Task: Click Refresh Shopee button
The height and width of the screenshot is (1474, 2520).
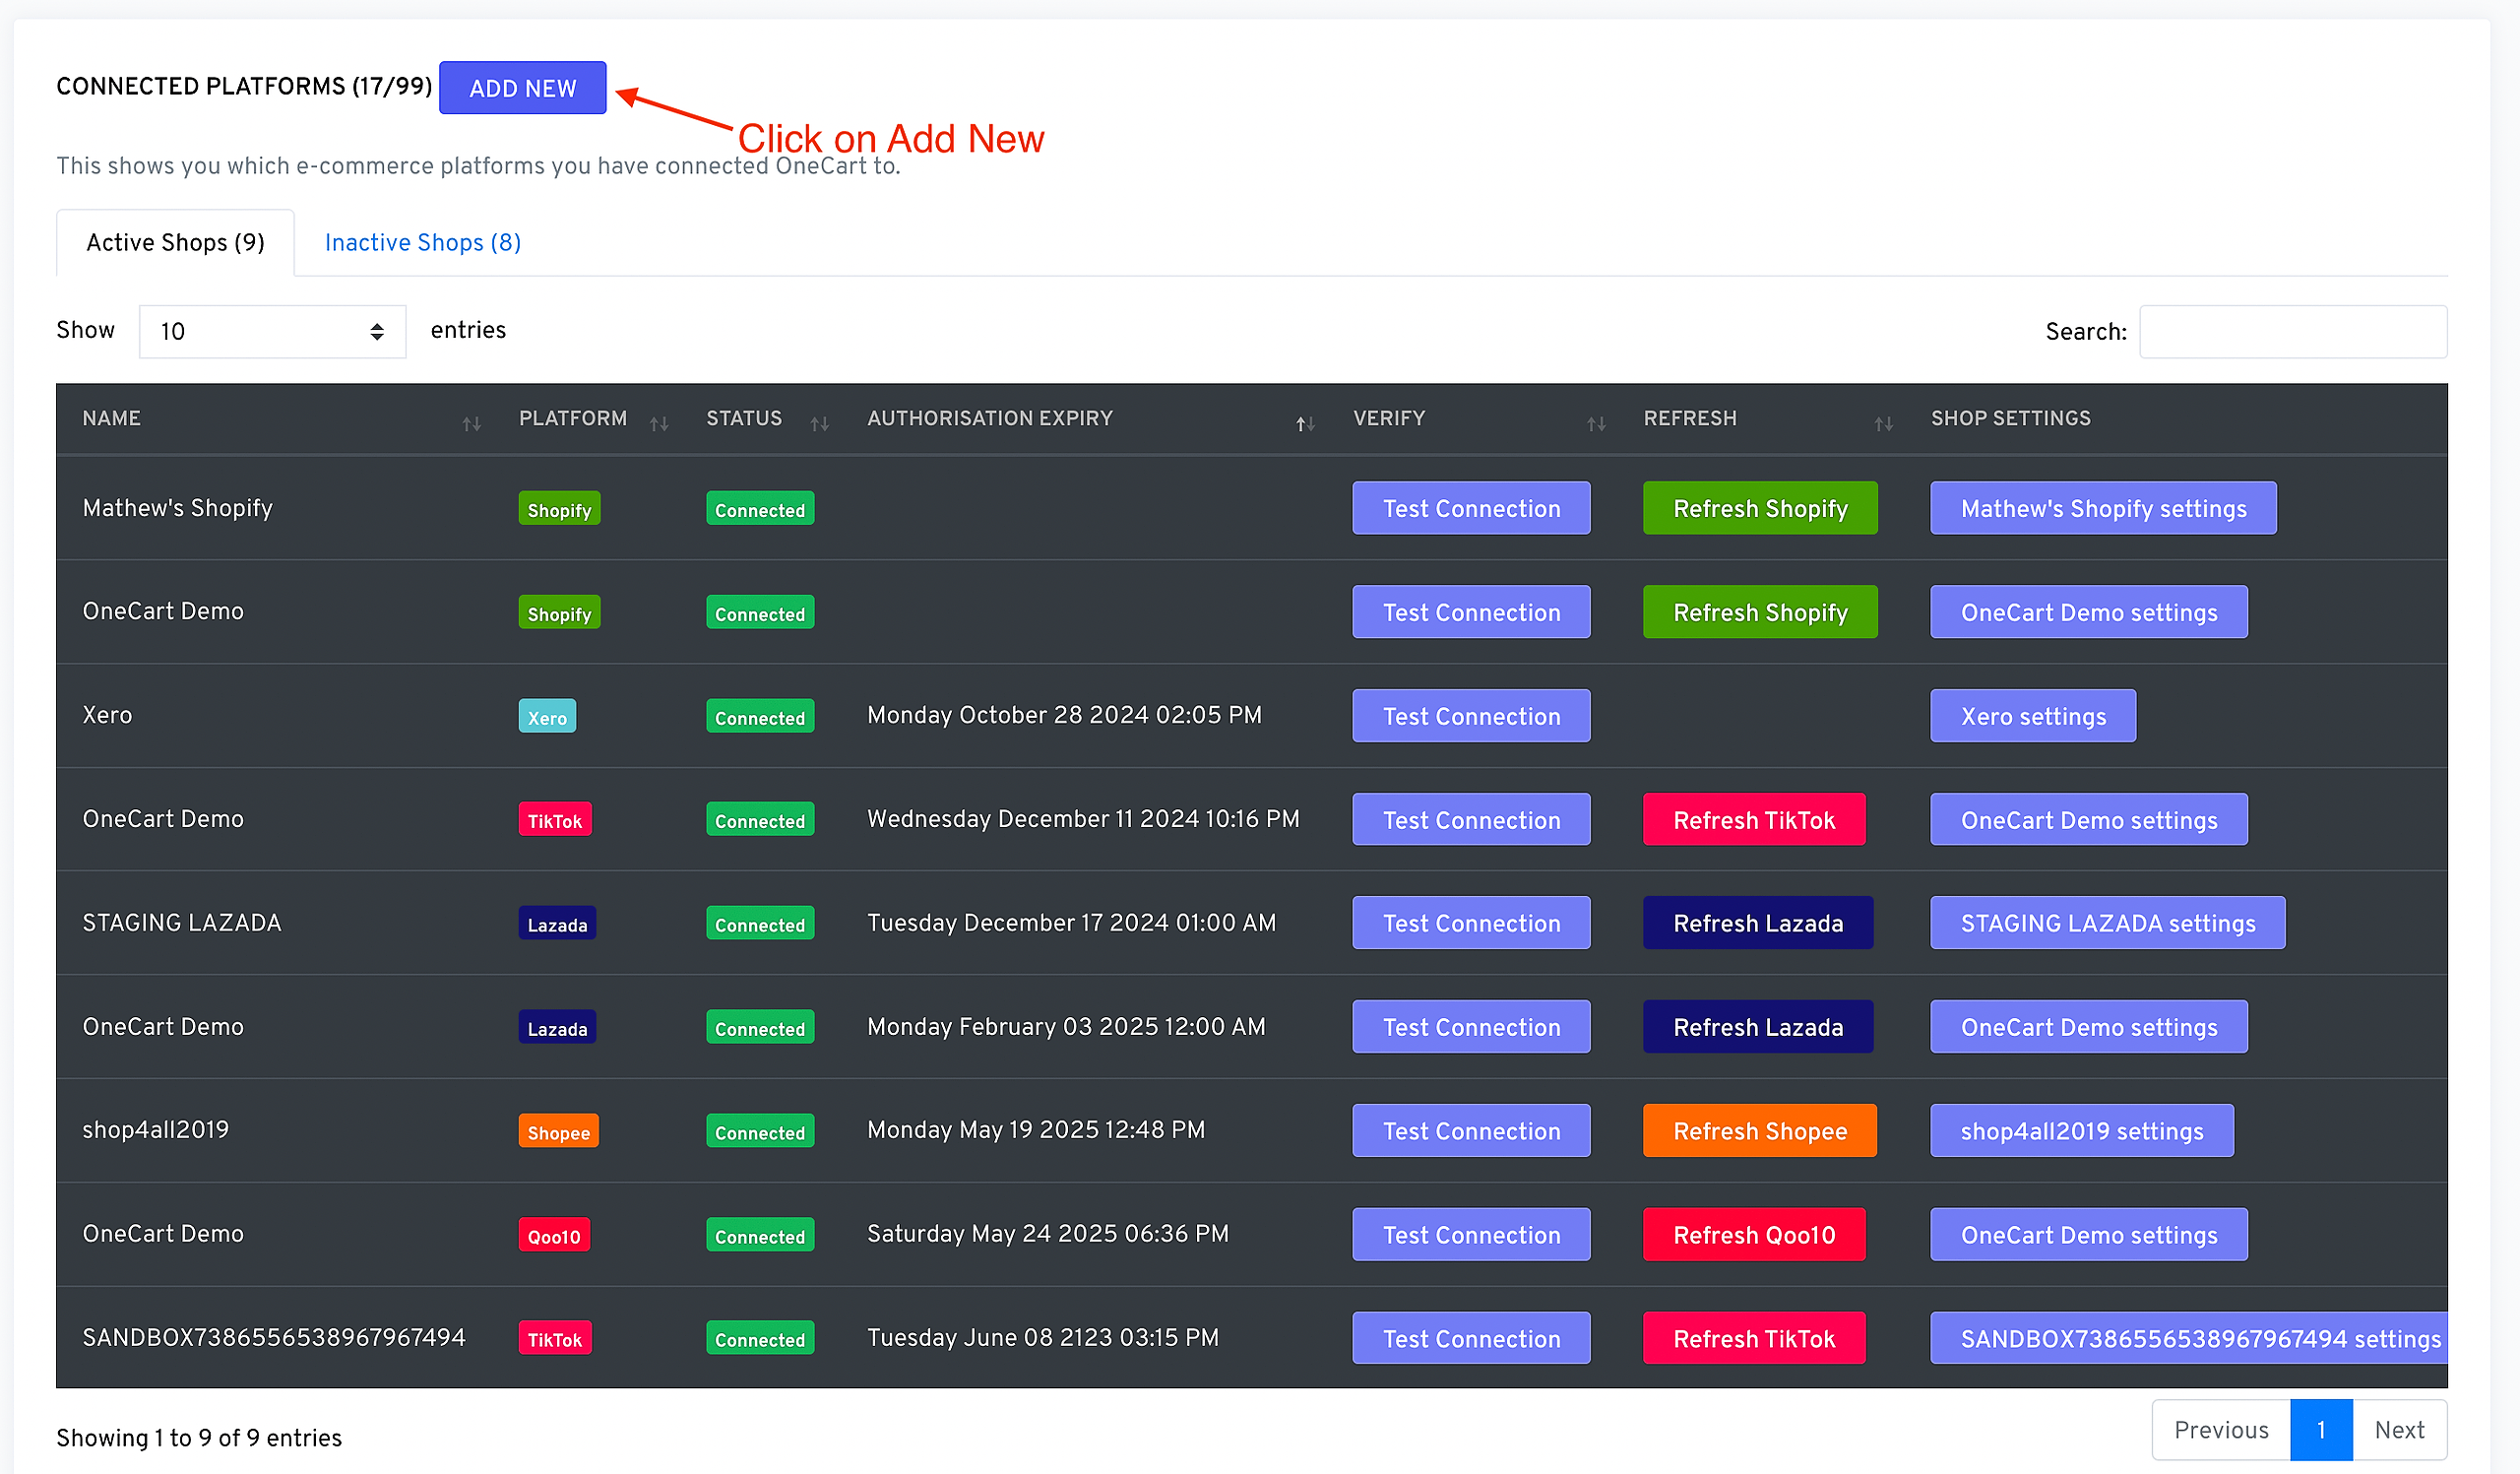Action: tap(1759, 1131)
